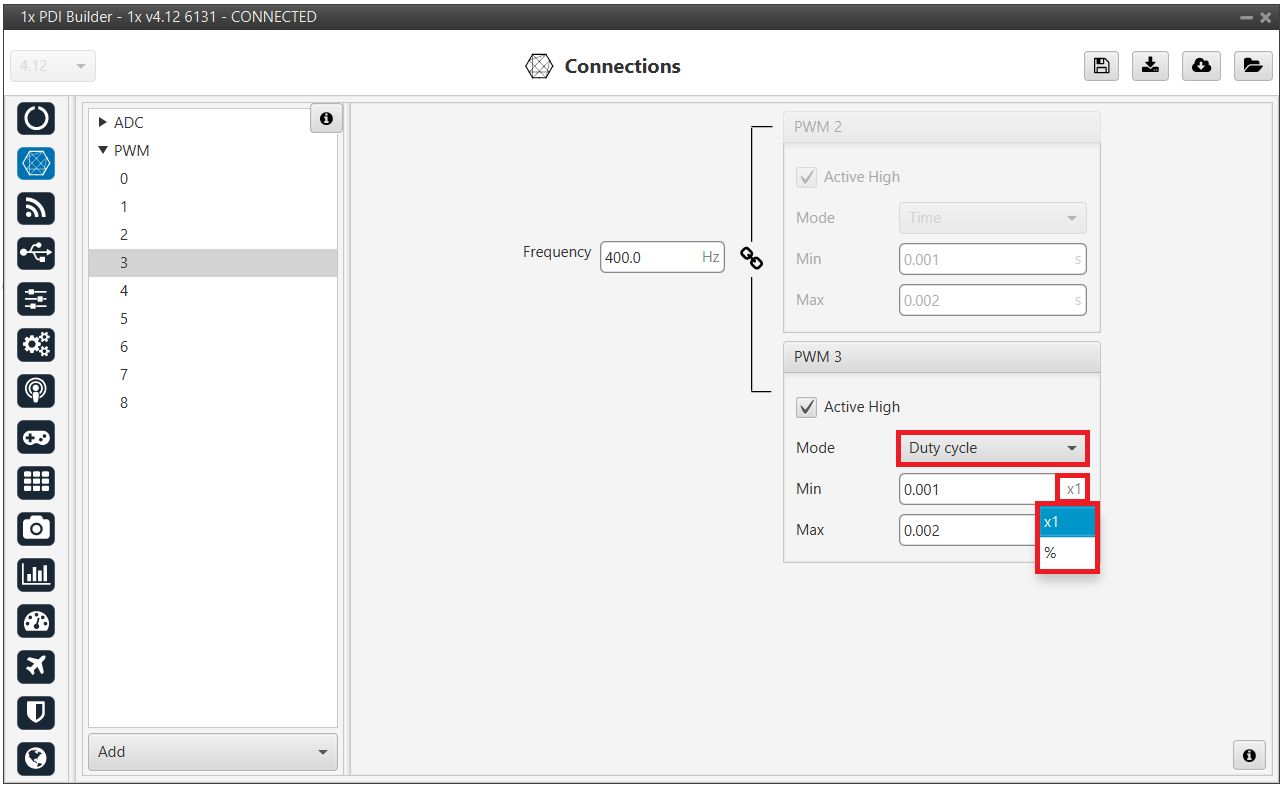Open the PWM 3 Duty cycle mode dropdown

[992, 448]
